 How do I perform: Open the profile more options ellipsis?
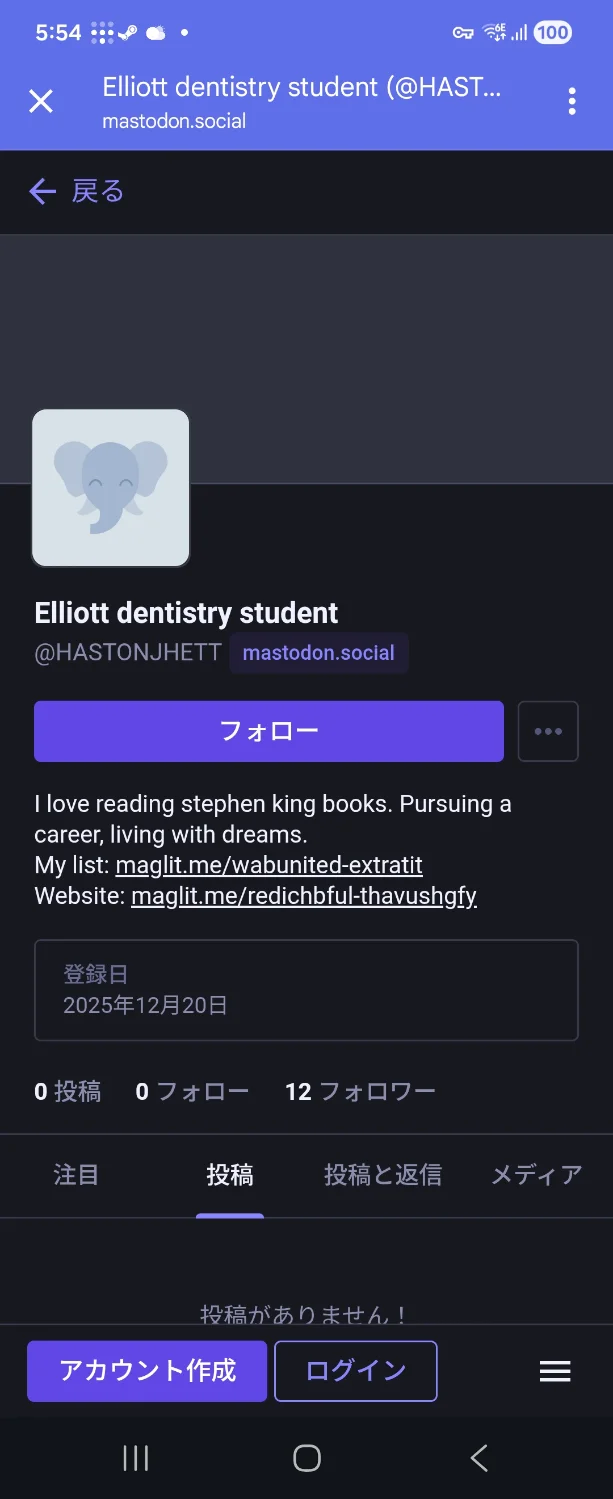[548, 731]
